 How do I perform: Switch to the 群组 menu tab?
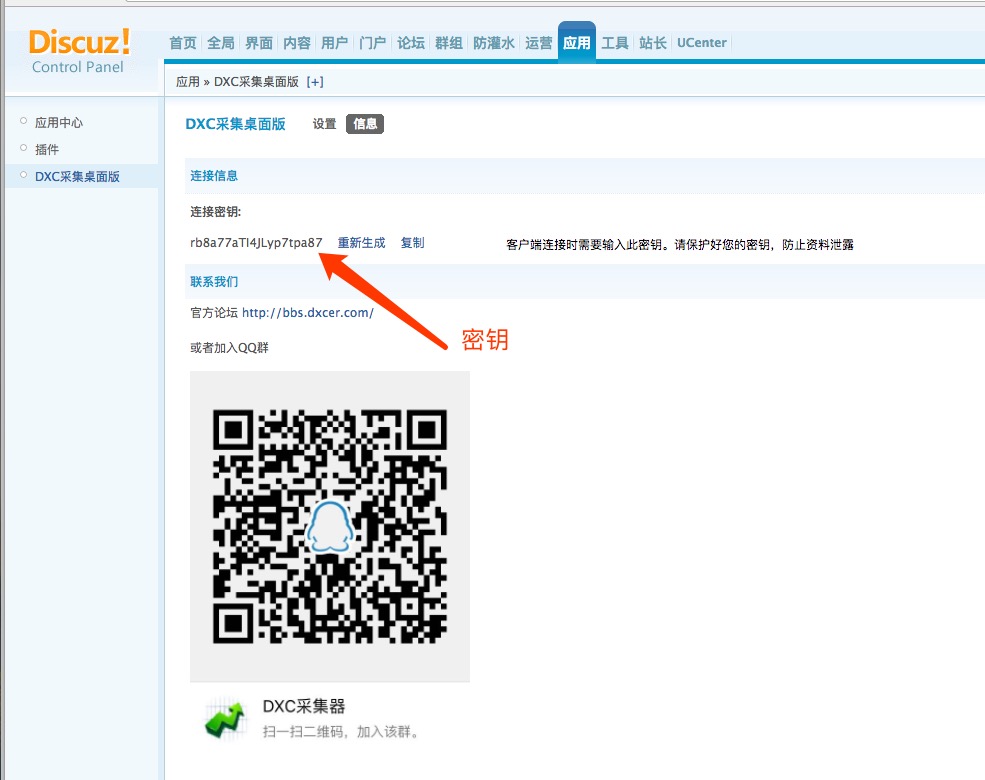tap(449, 43)
